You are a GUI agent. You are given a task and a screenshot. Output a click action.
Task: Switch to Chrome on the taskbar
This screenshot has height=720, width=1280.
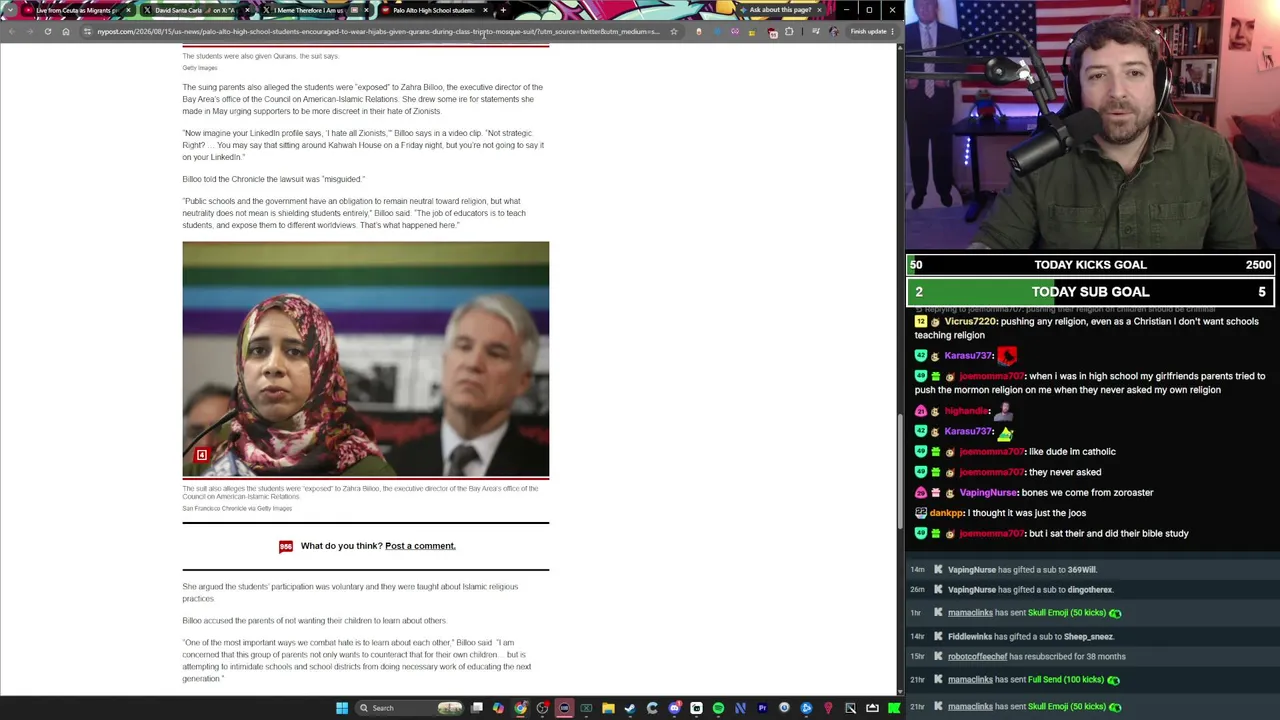tap(520, 708)
